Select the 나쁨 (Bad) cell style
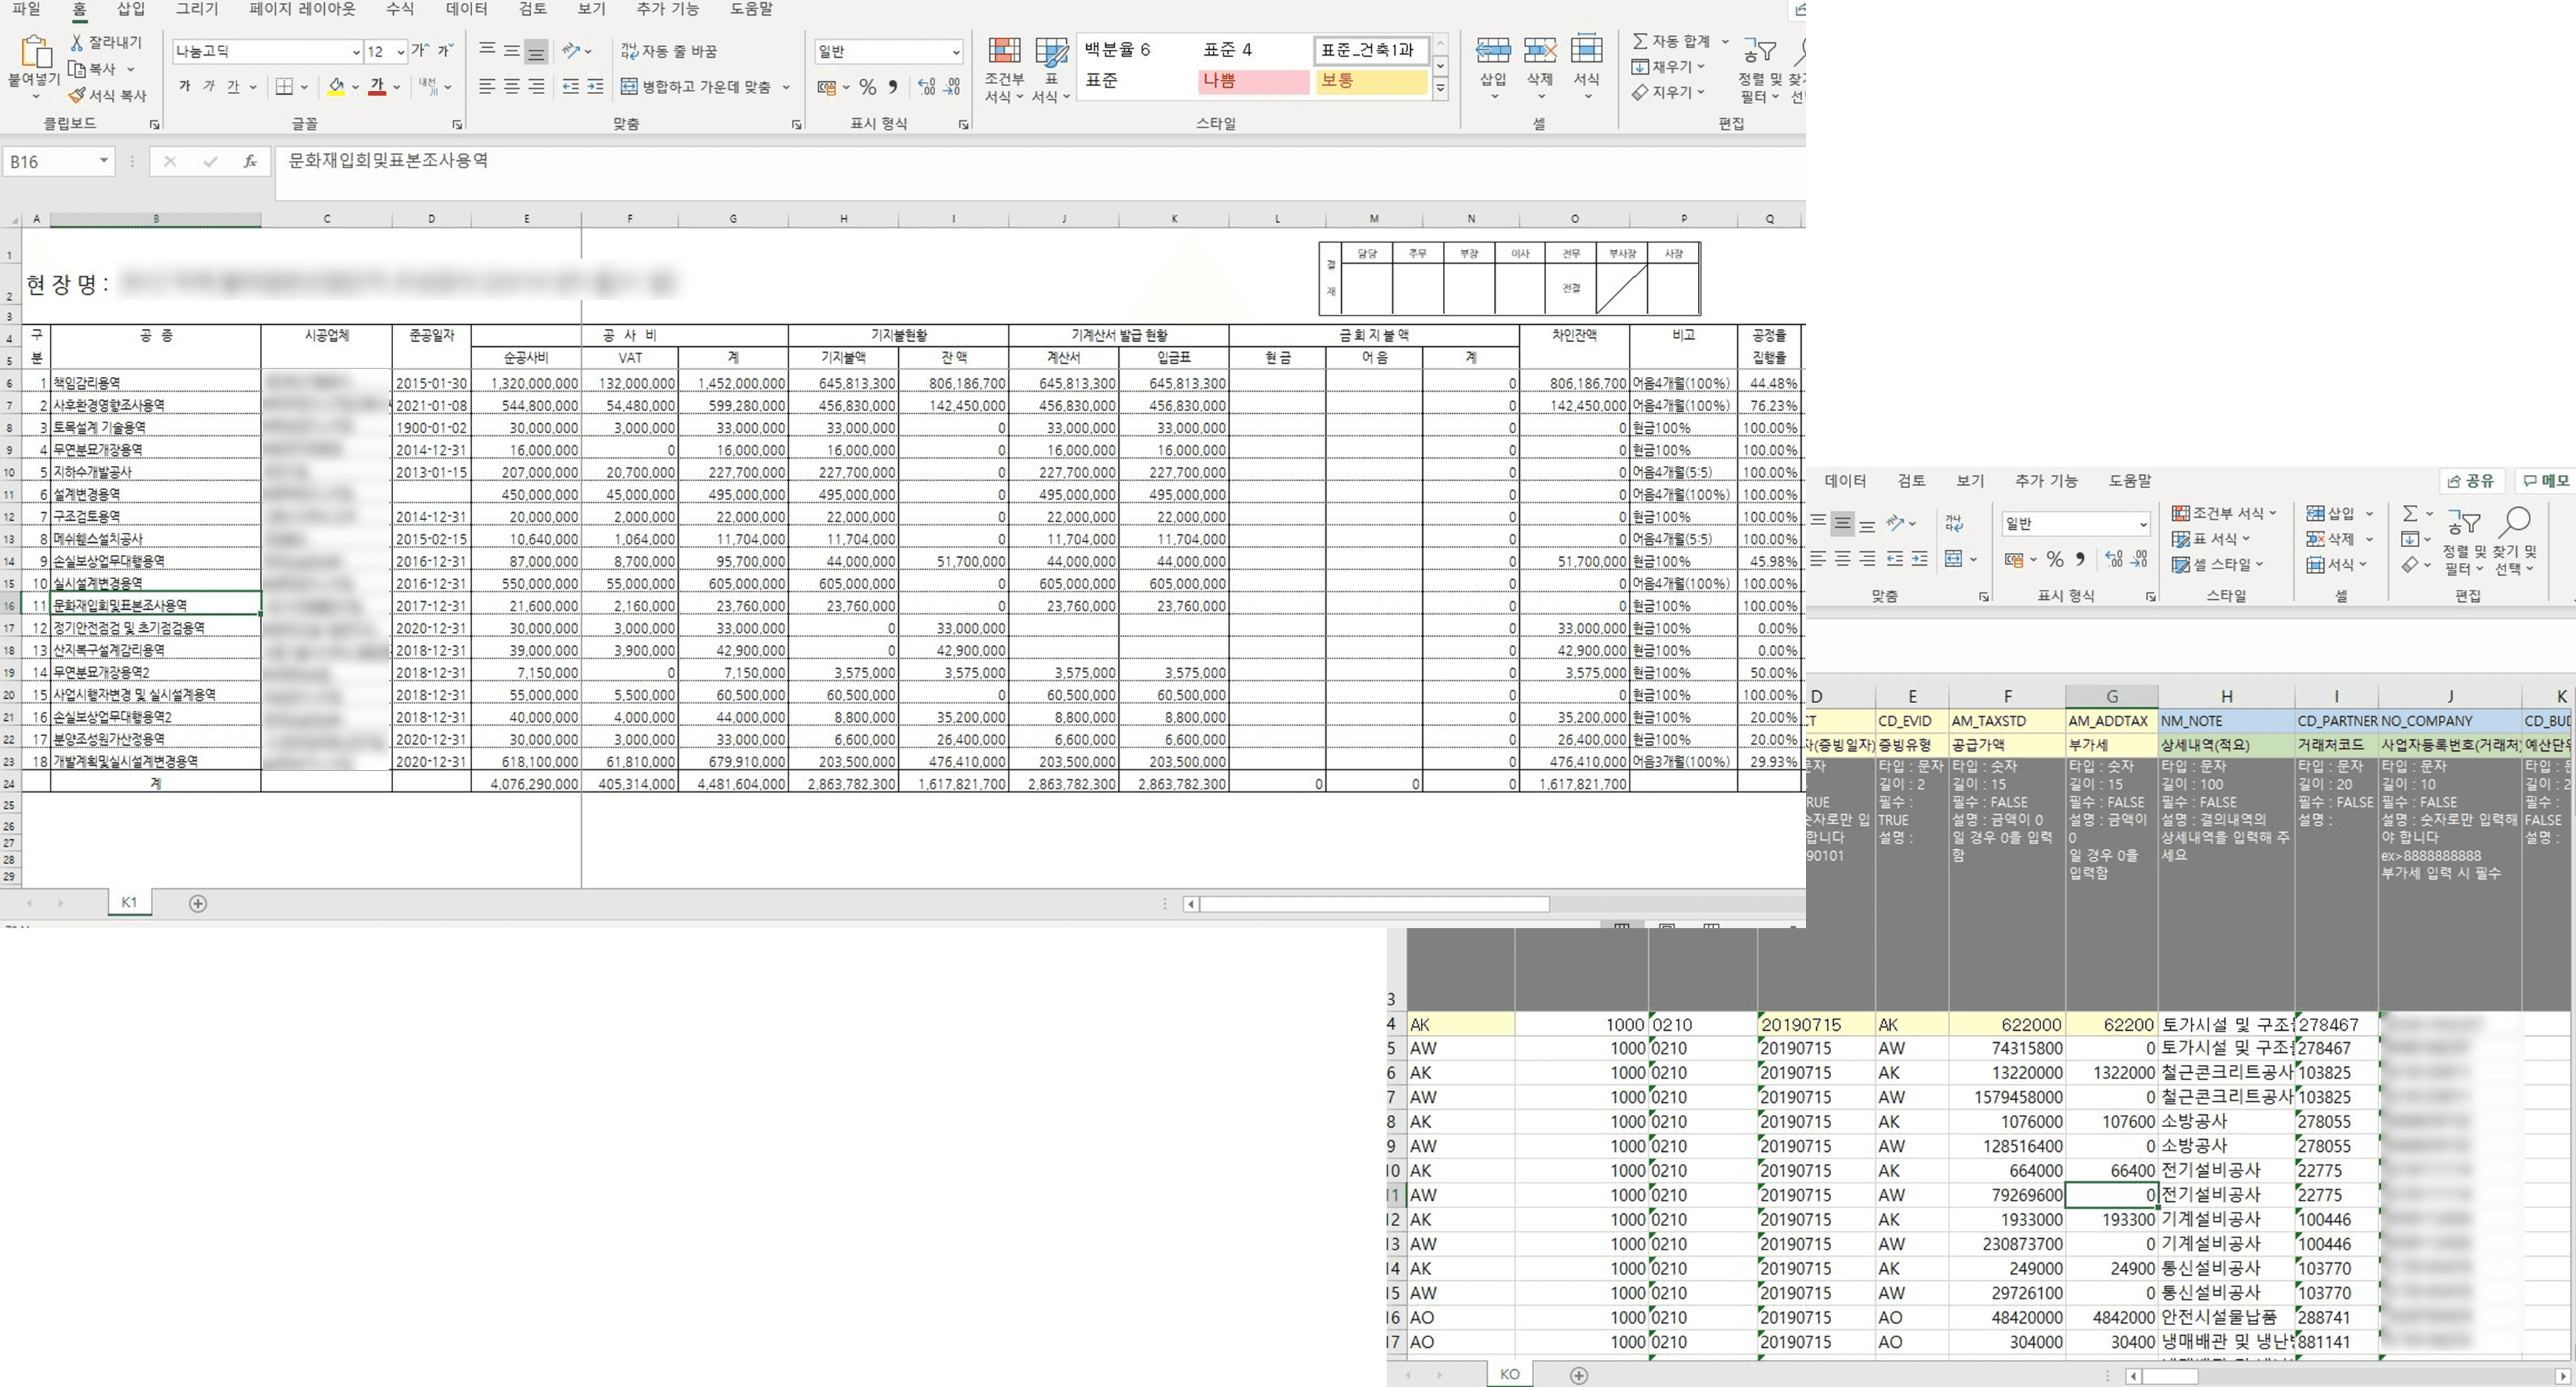 tap(1253, 81)
